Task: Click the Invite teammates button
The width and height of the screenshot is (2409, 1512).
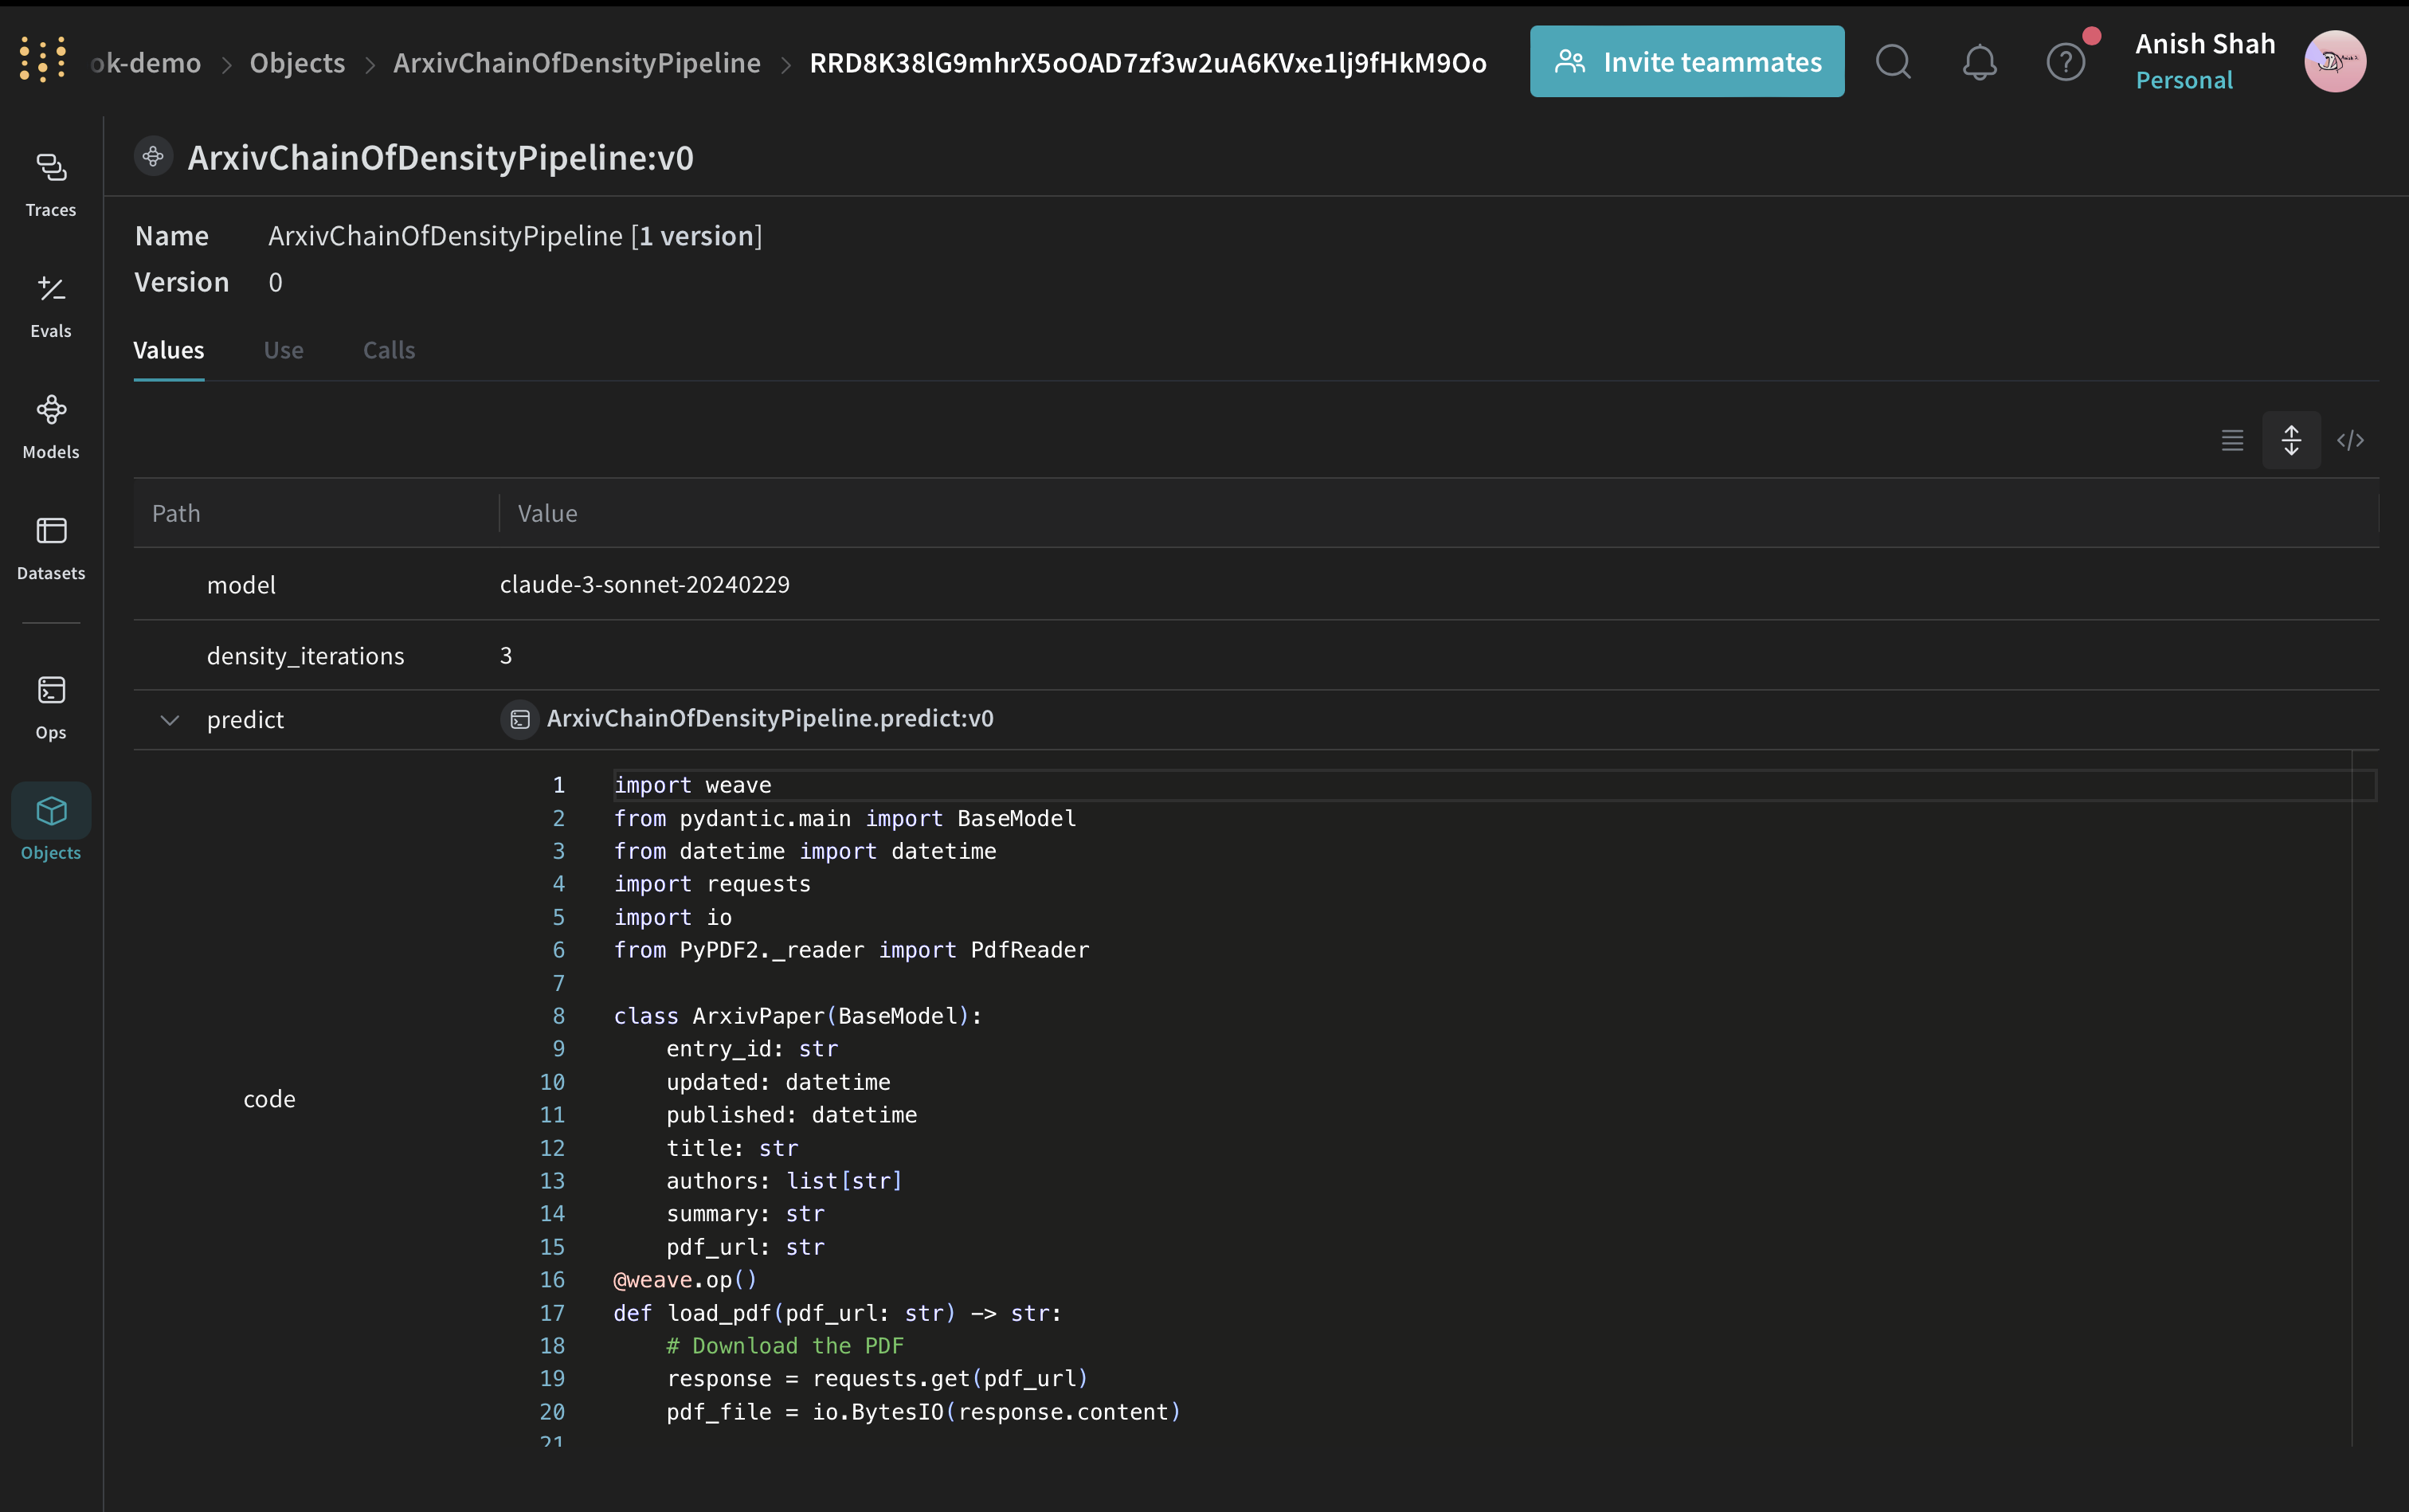Action: [1686, 61]
